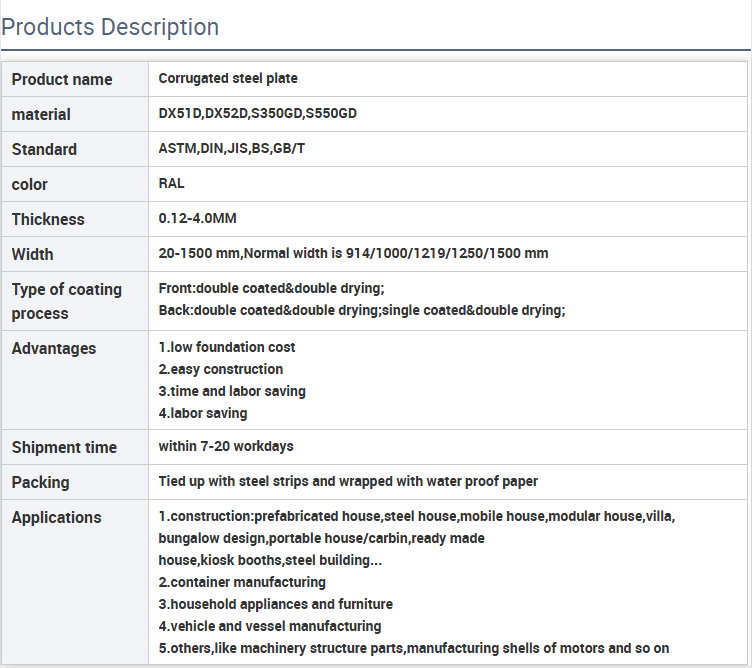Click the 2.container manufacturing application line
Screen dimensions: 752x668
[242, 582]
